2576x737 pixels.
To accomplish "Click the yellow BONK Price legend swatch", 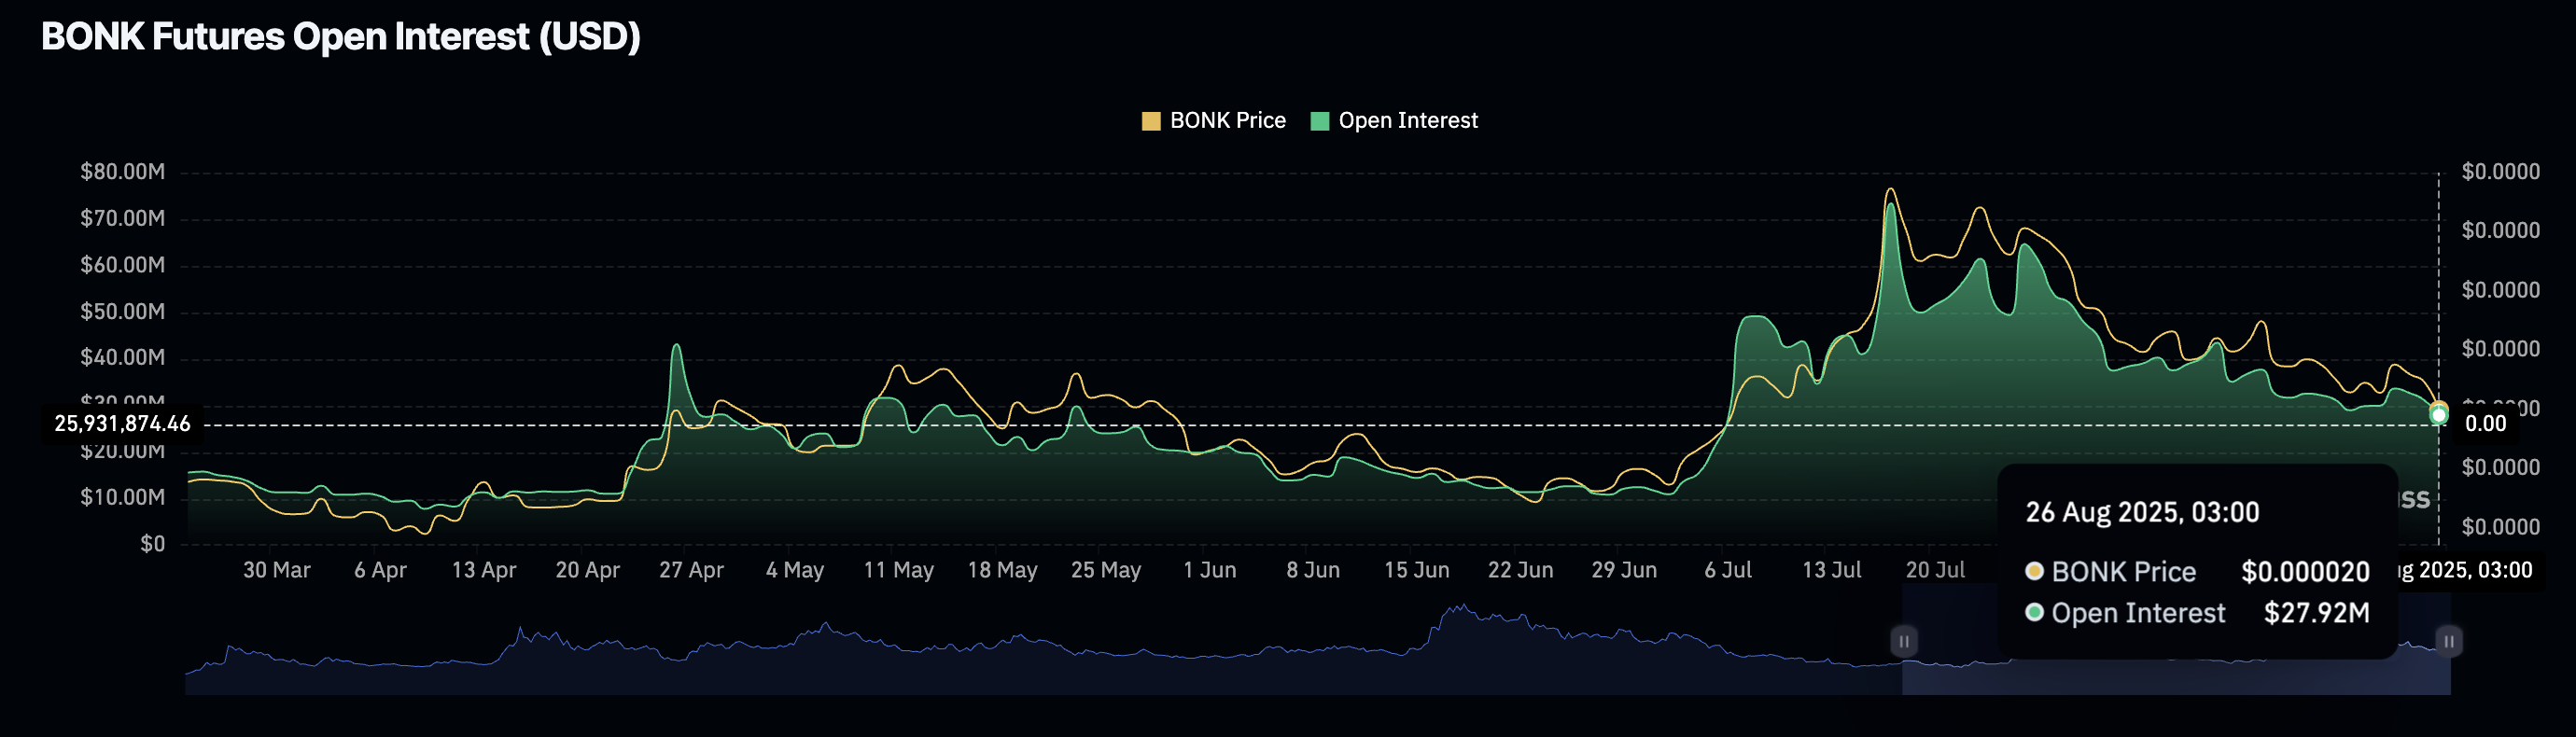I will point(1151,121).
